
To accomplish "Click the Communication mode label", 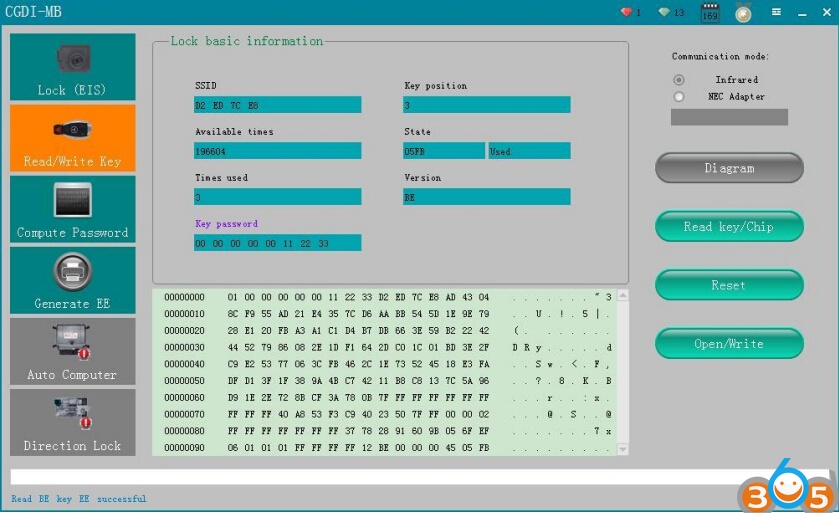I will [720, 56].
